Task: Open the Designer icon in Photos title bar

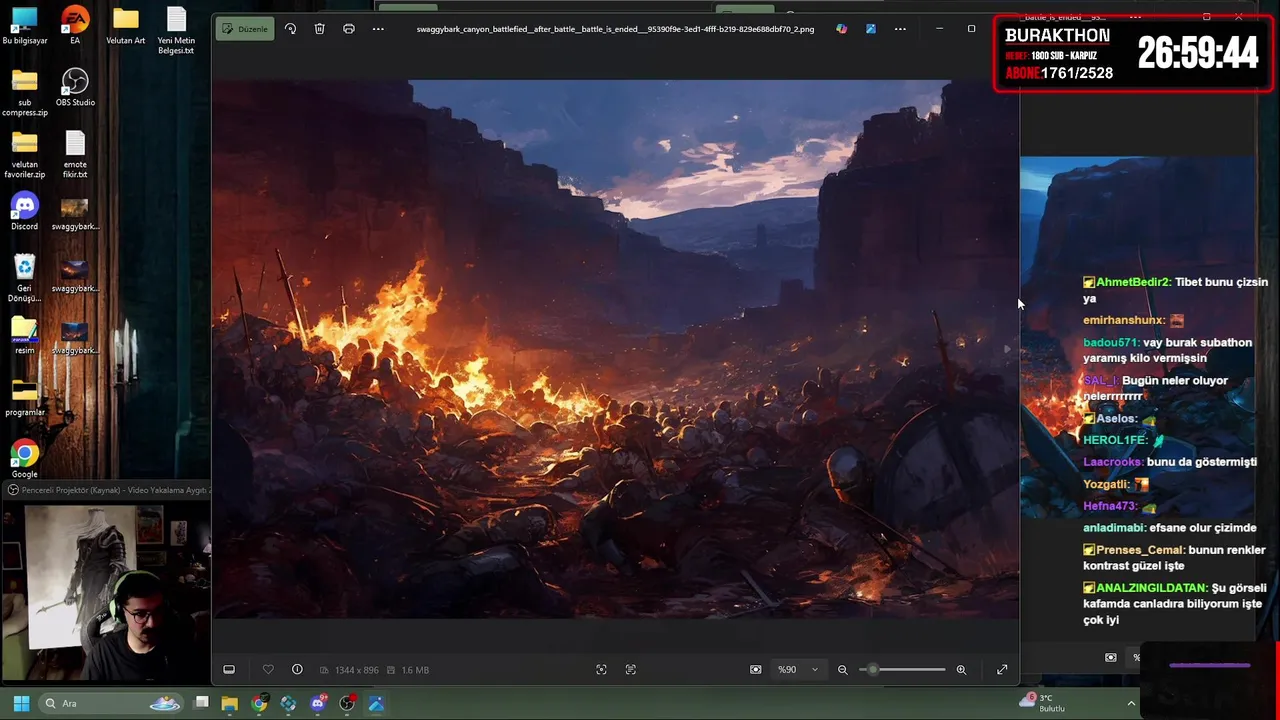Action: click(x=871, y=29)
